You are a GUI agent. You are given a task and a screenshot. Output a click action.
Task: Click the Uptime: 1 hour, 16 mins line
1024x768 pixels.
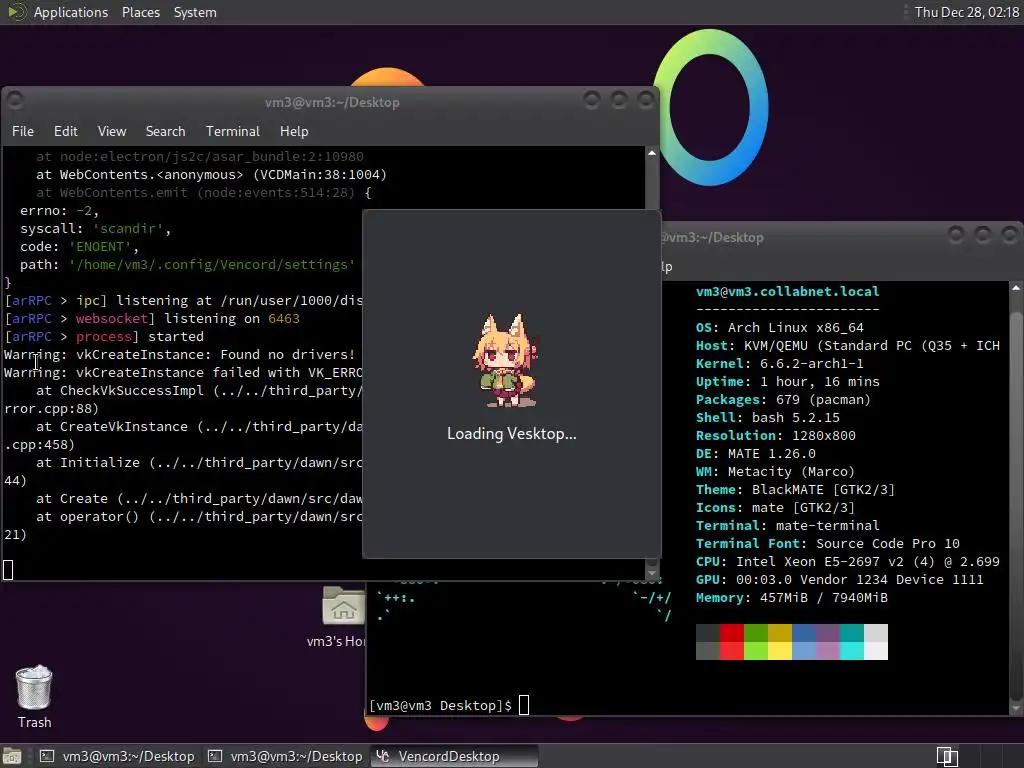point(788,381)
